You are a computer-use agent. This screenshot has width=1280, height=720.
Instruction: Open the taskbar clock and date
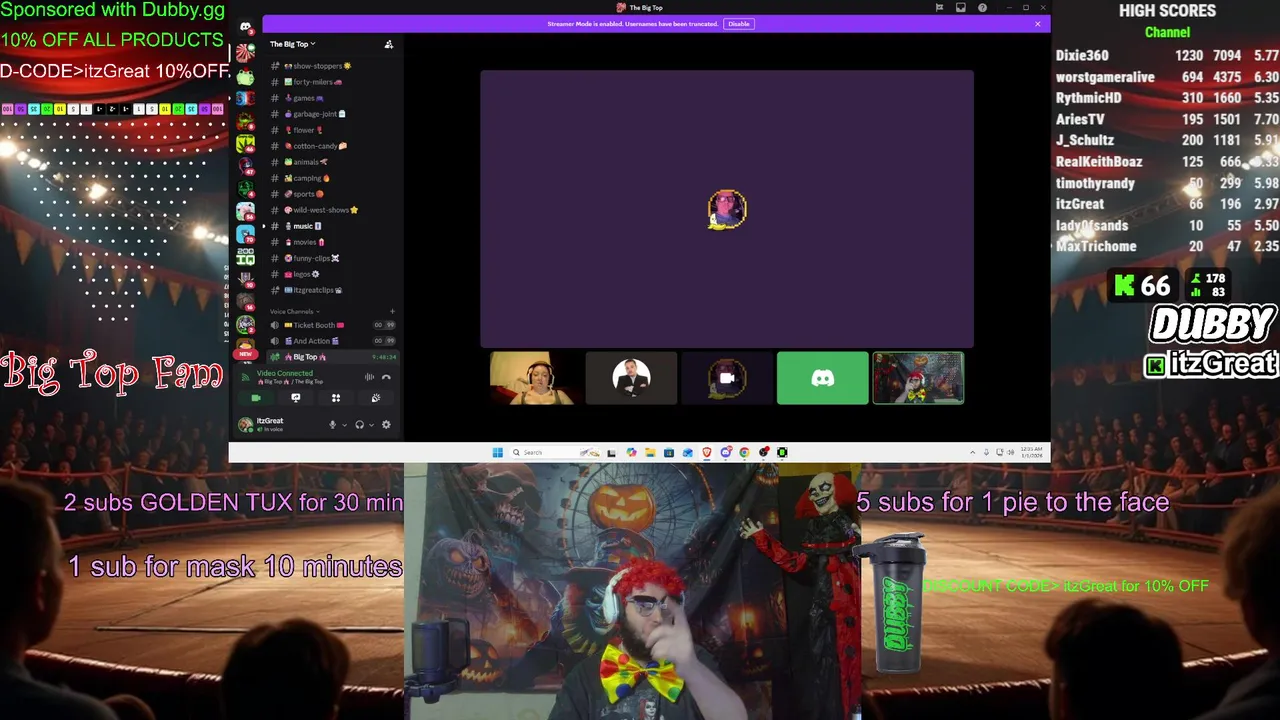point(1031,452)
